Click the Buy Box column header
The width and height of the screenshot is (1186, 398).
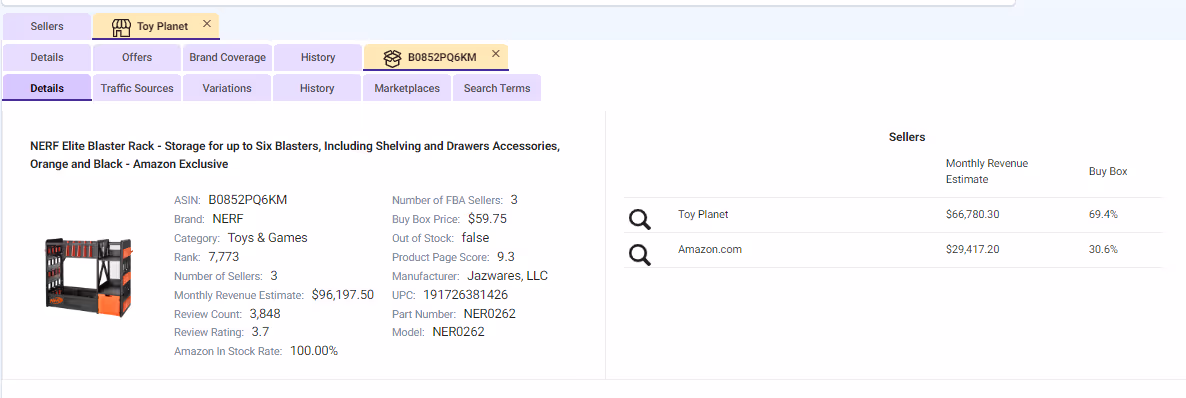click(x=1108, y=171)
